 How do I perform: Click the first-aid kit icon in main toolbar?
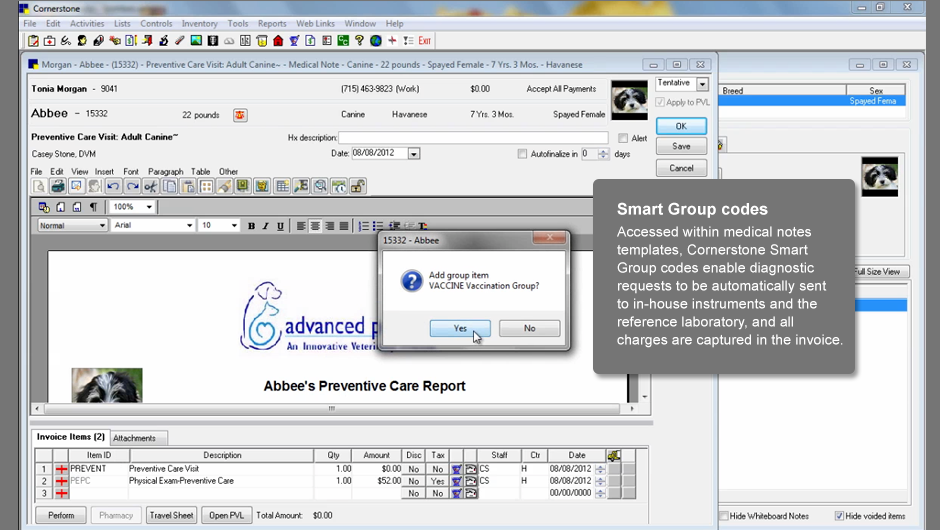[49, 41]
